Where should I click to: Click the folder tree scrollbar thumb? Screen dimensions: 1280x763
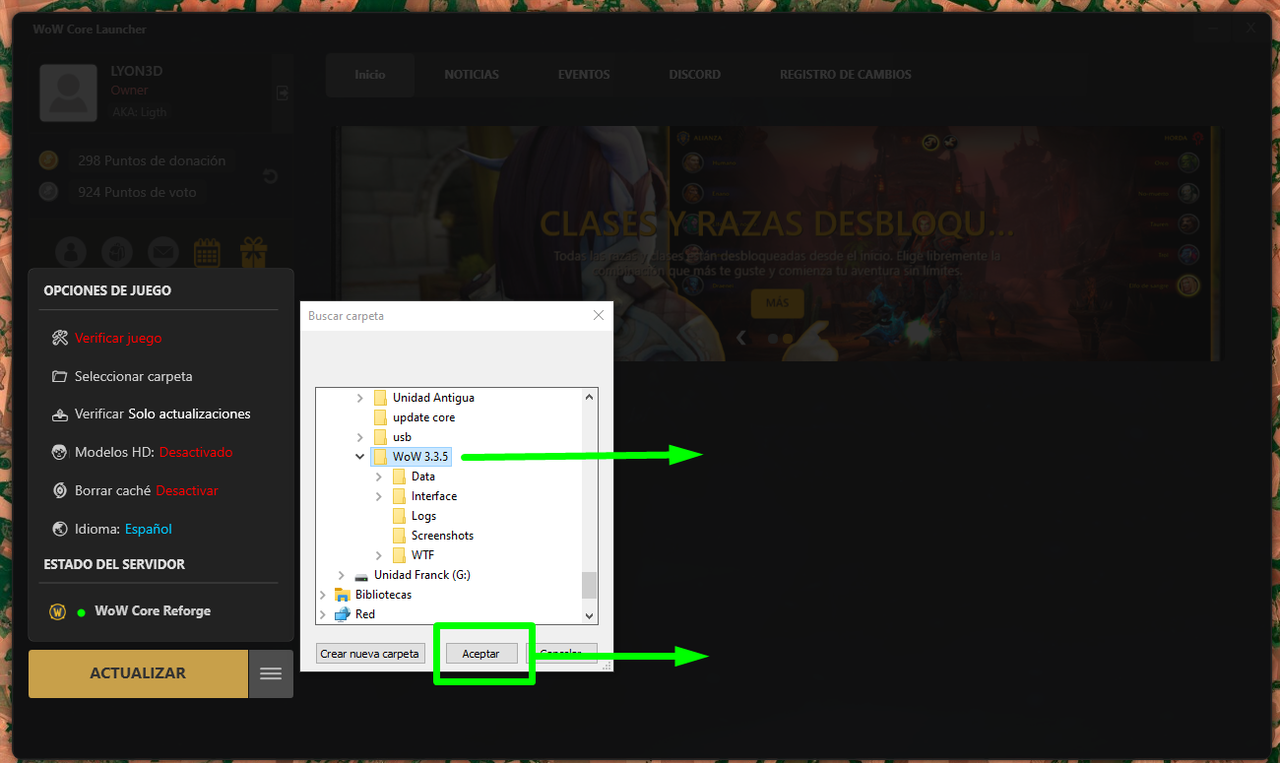pos(589,584)
